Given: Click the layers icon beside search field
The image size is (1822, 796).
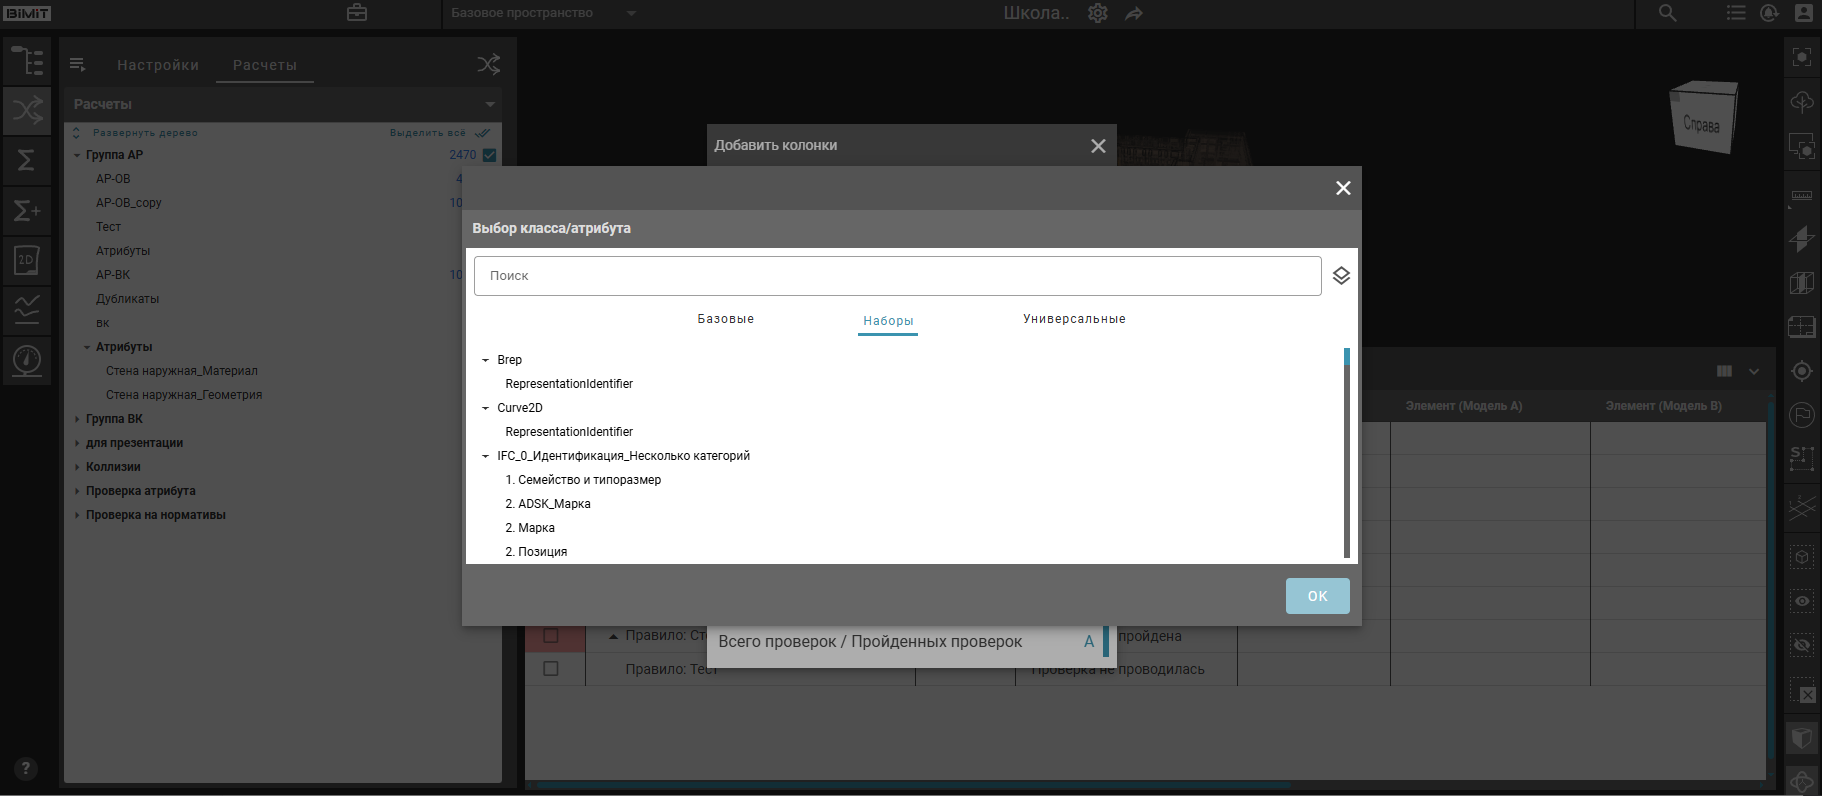Looking at the screenshot, I should pos(1341,276).
